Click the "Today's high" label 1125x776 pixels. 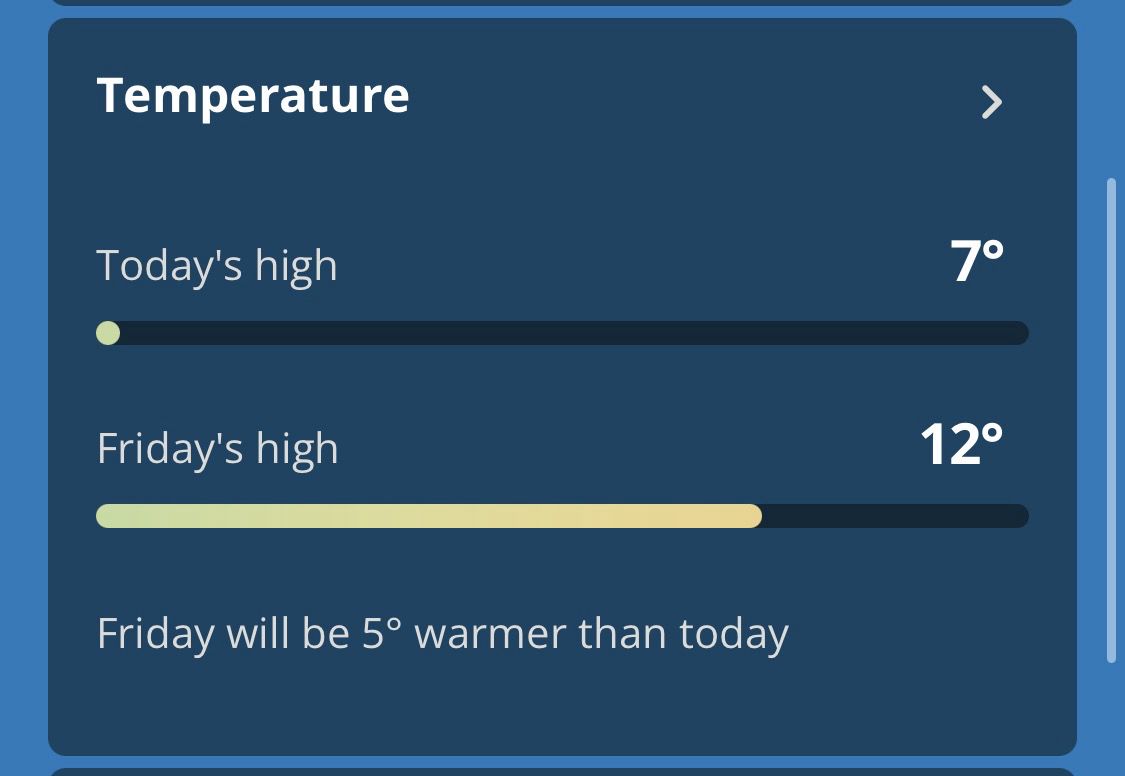pos(217,266)
